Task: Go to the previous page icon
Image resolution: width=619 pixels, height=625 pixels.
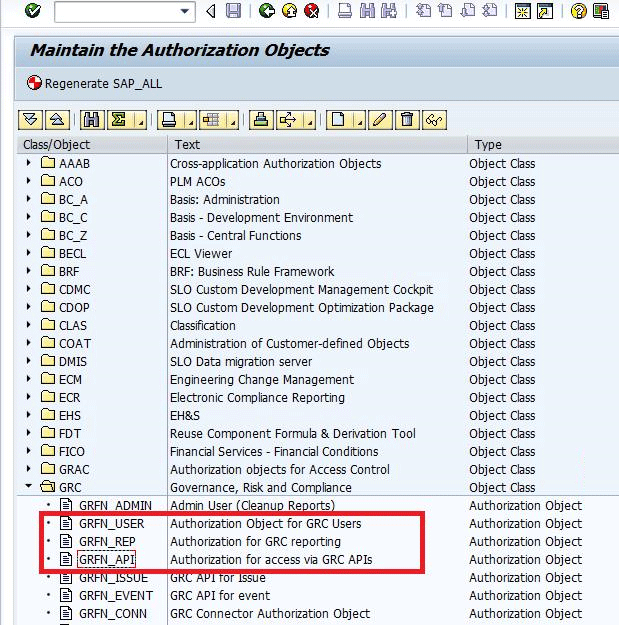Action: (x=445, y=11)
